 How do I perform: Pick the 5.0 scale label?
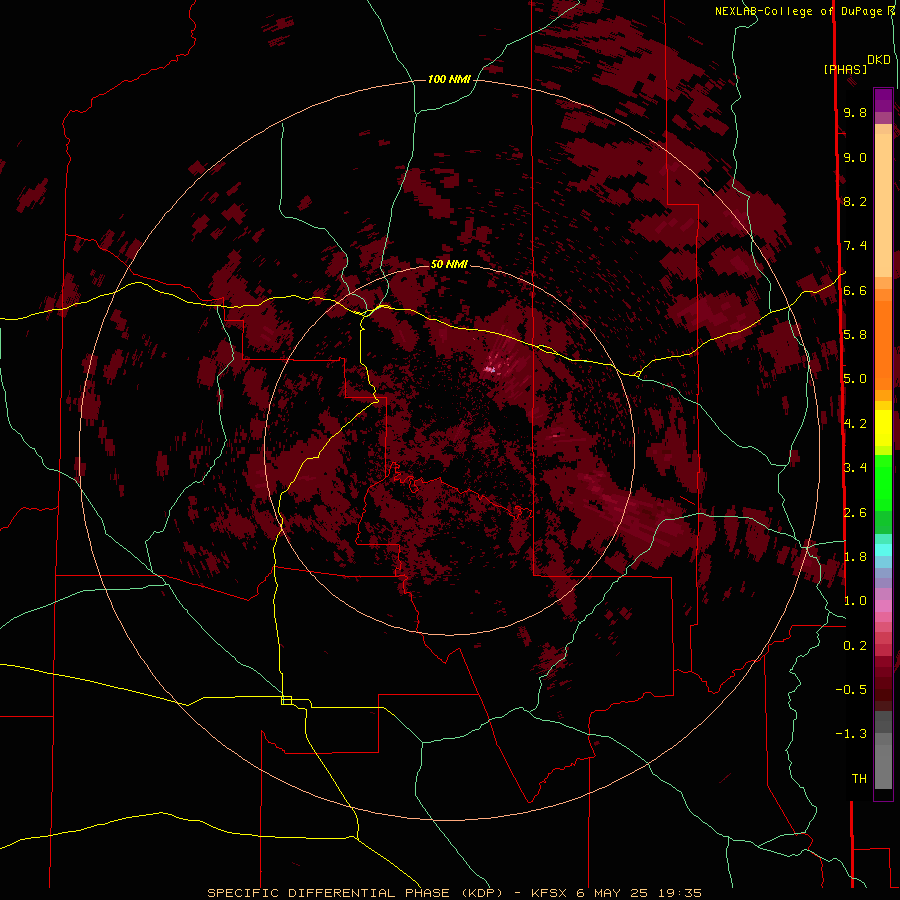pos(855,379)
